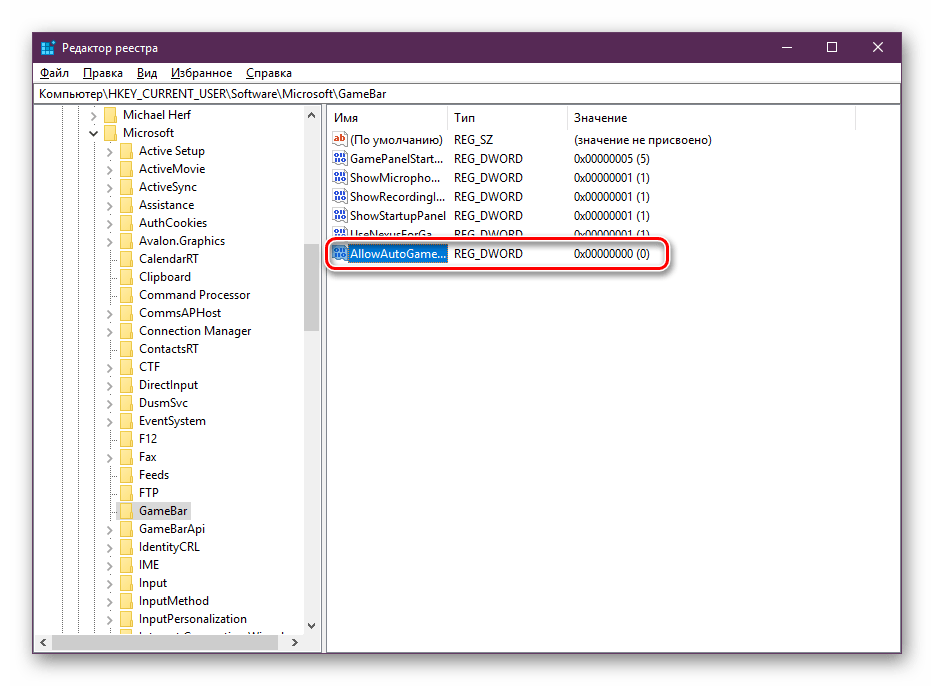934x686 pixels.
Task: Click the AllowAutoGame value icon
Action: coord(340,254)
